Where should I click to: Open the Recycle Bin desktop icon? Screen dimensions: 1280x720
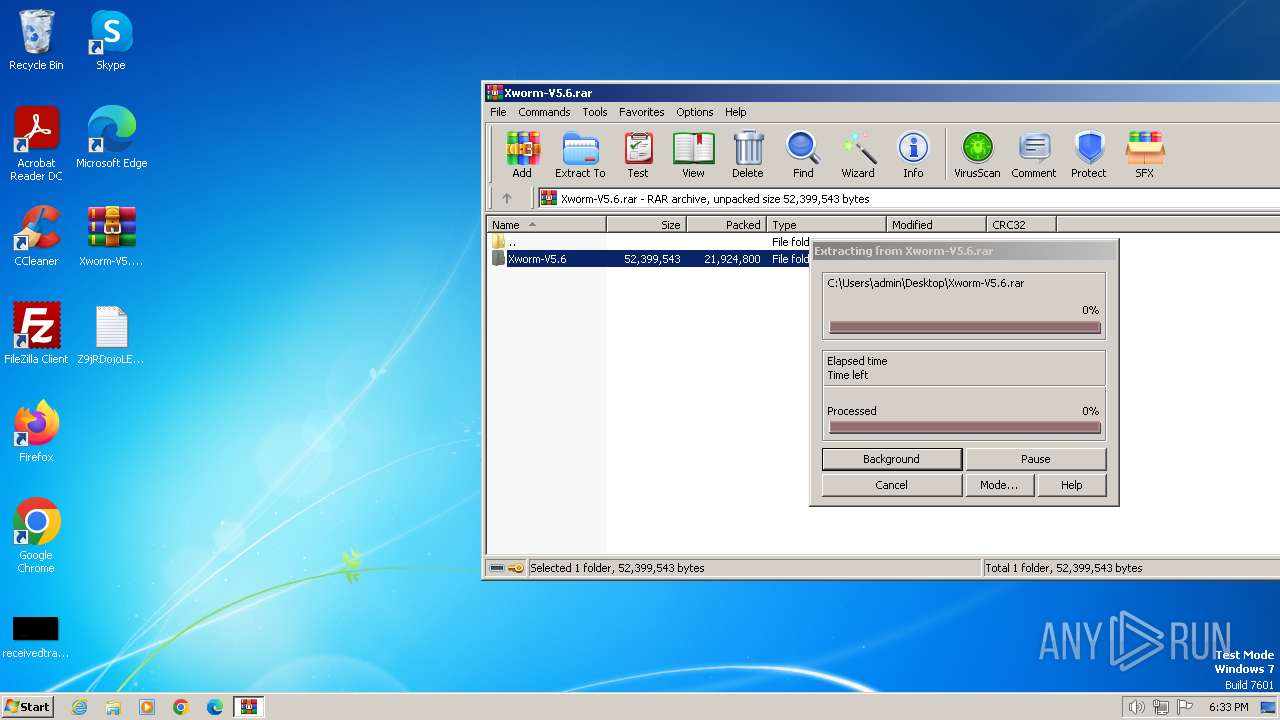tap(36, 40)
